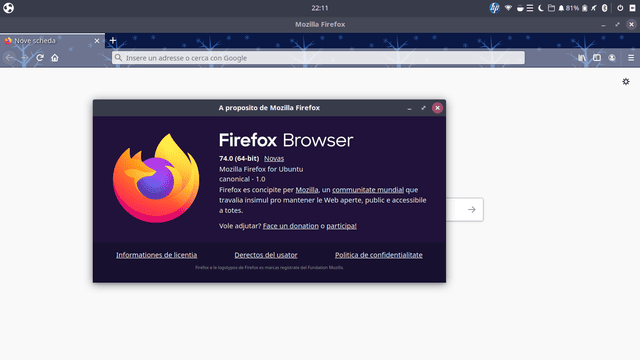Open Politica de confidentialitate link
Image resolution: width=640 pixels, height=360 pixels.
click(x=379, y=255)
